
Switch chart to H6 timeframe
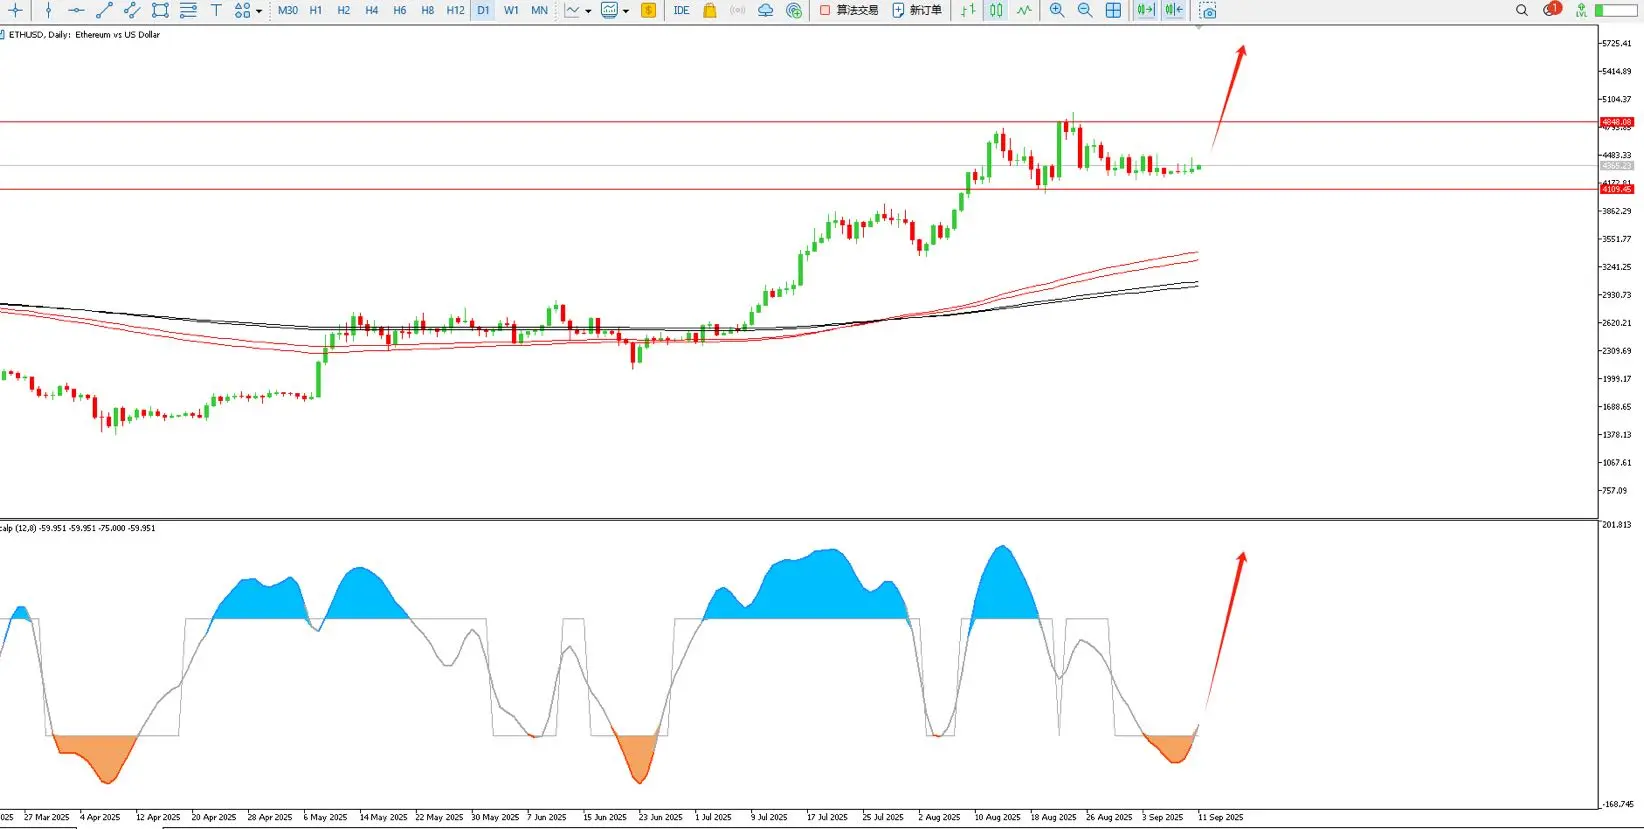click(x=400, y=10)
